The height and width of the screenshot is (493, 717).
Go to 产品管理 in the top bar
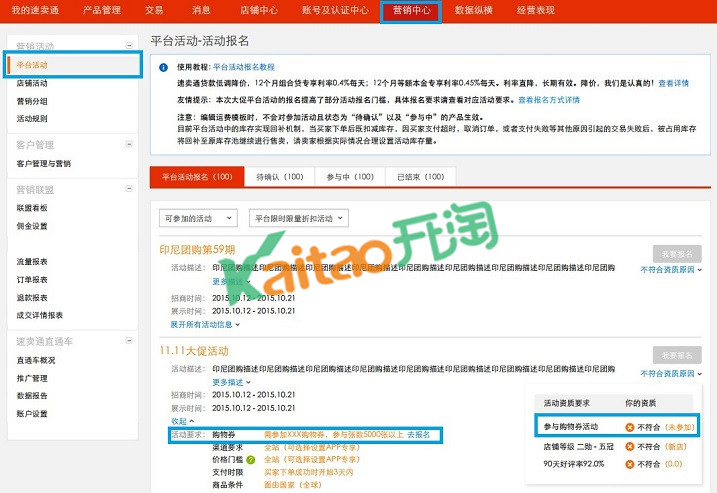[x=102, y=10]
